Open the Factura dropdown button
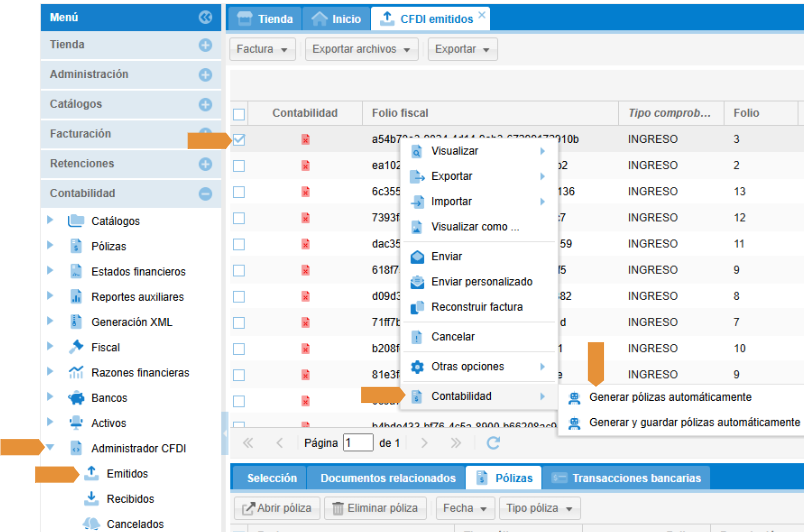This screenshot has width=804, height=532. pos(264,49)
